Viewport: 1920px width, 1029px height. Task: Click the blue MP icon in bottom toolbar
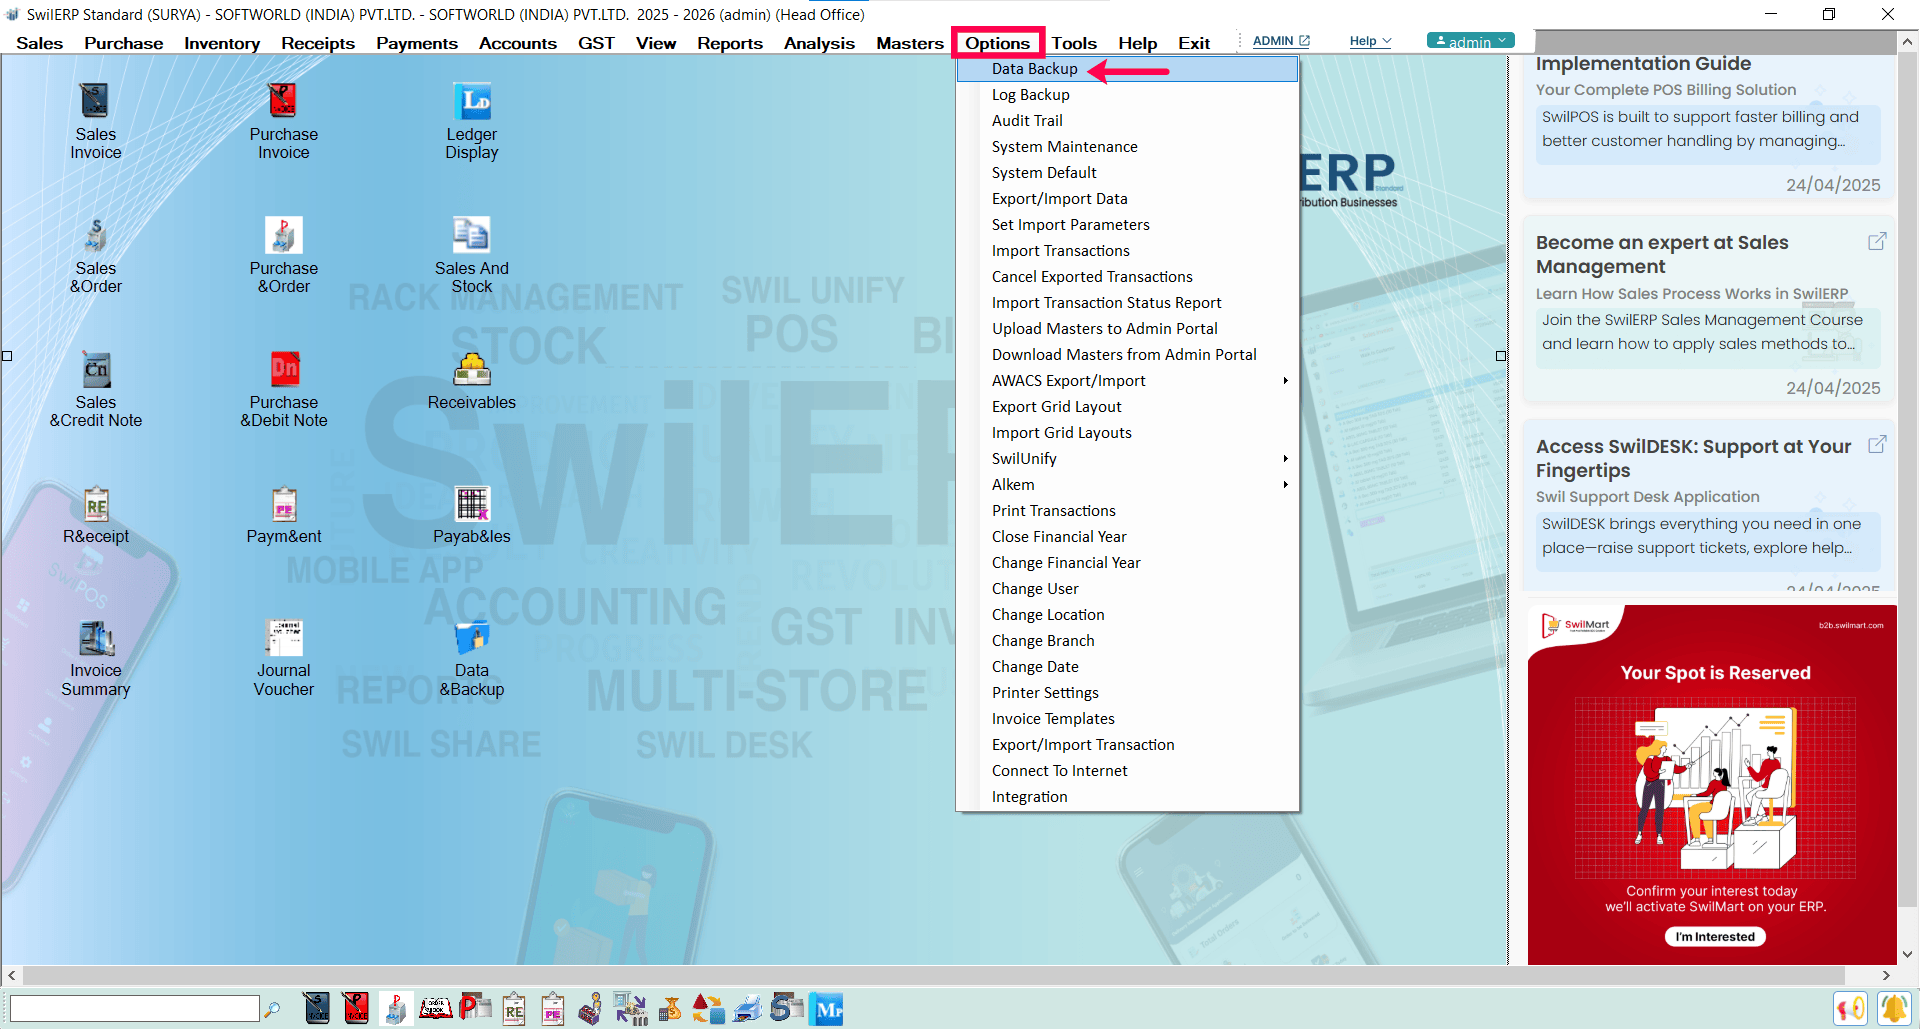(x=828, y=1009)
